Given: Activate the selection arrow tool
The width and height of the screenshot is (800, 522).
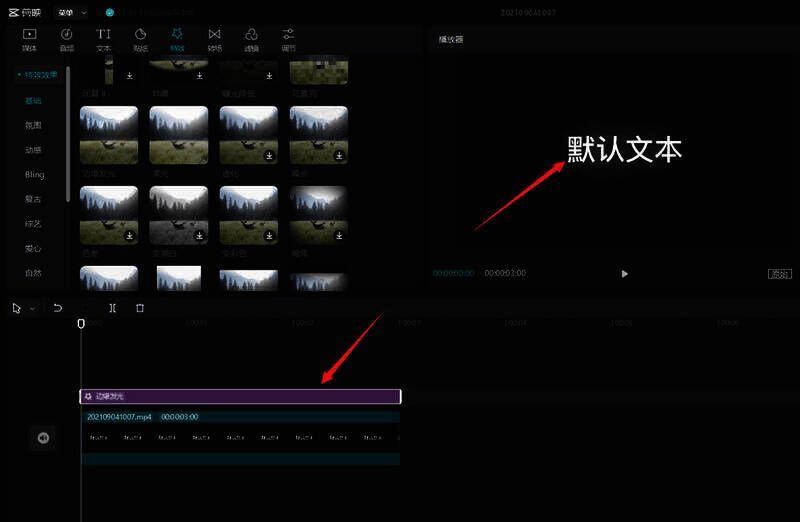Looking at the screenshot, I should [x=17, y=308].
